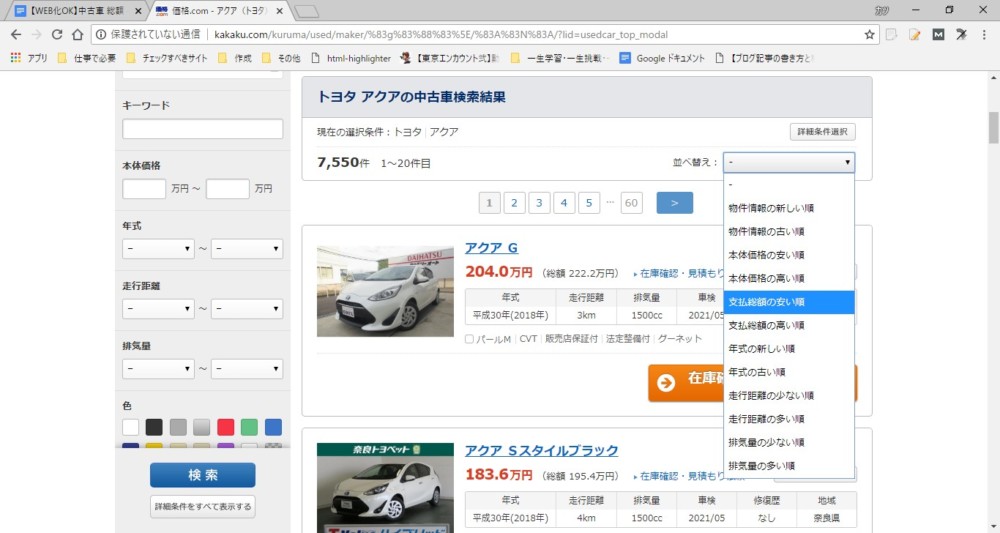Pick the black color swatch
The height and width of the screenshot is (533, 1000).
(154, 427)
